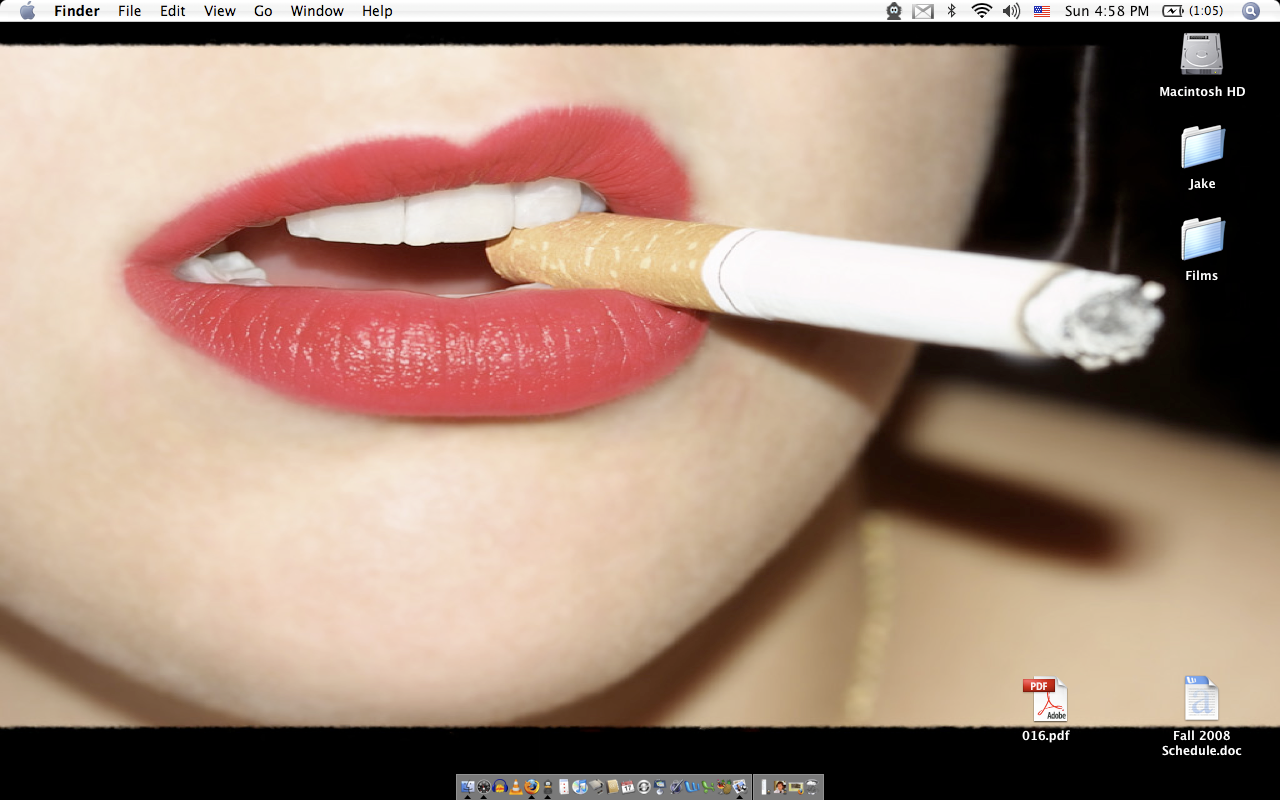This screenshot has width=1280, height=800.
Task: Launch Firefox from the Dock
Action: pyautogui.click(x=532, y=787)
